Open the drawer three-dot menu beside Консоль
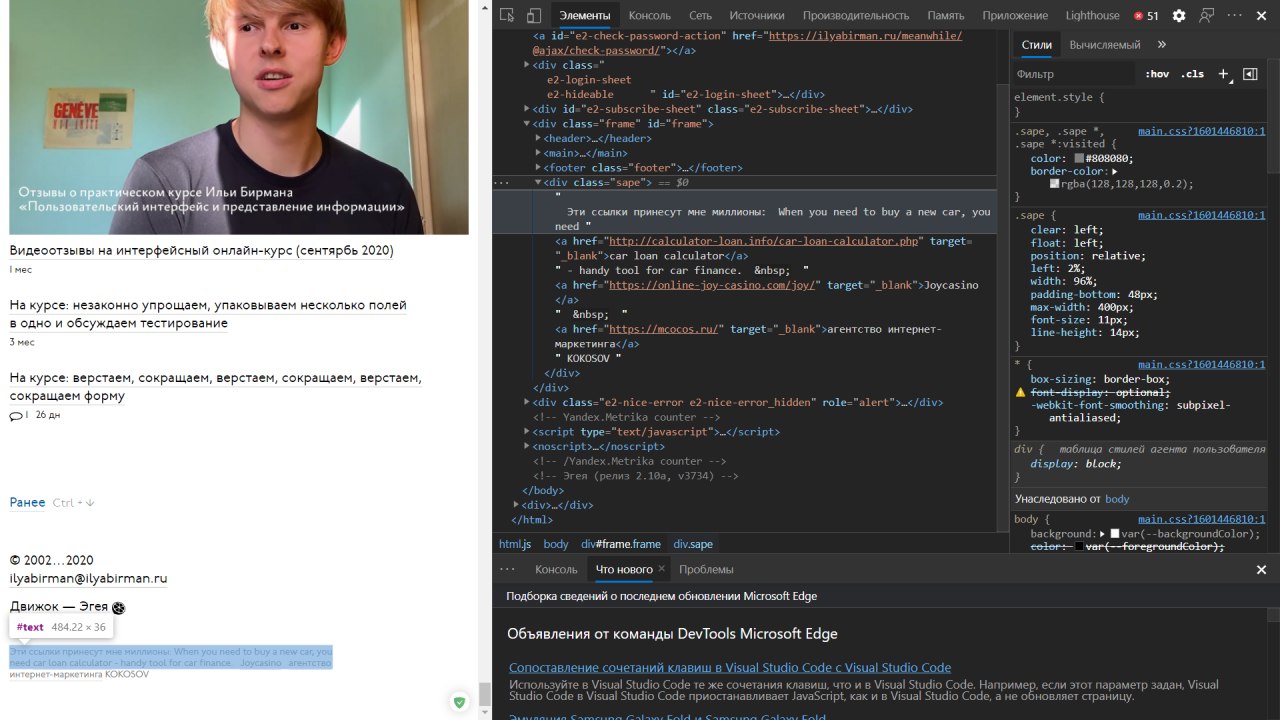The height and width of the screenshot is (720, 1280). point(507,569)
